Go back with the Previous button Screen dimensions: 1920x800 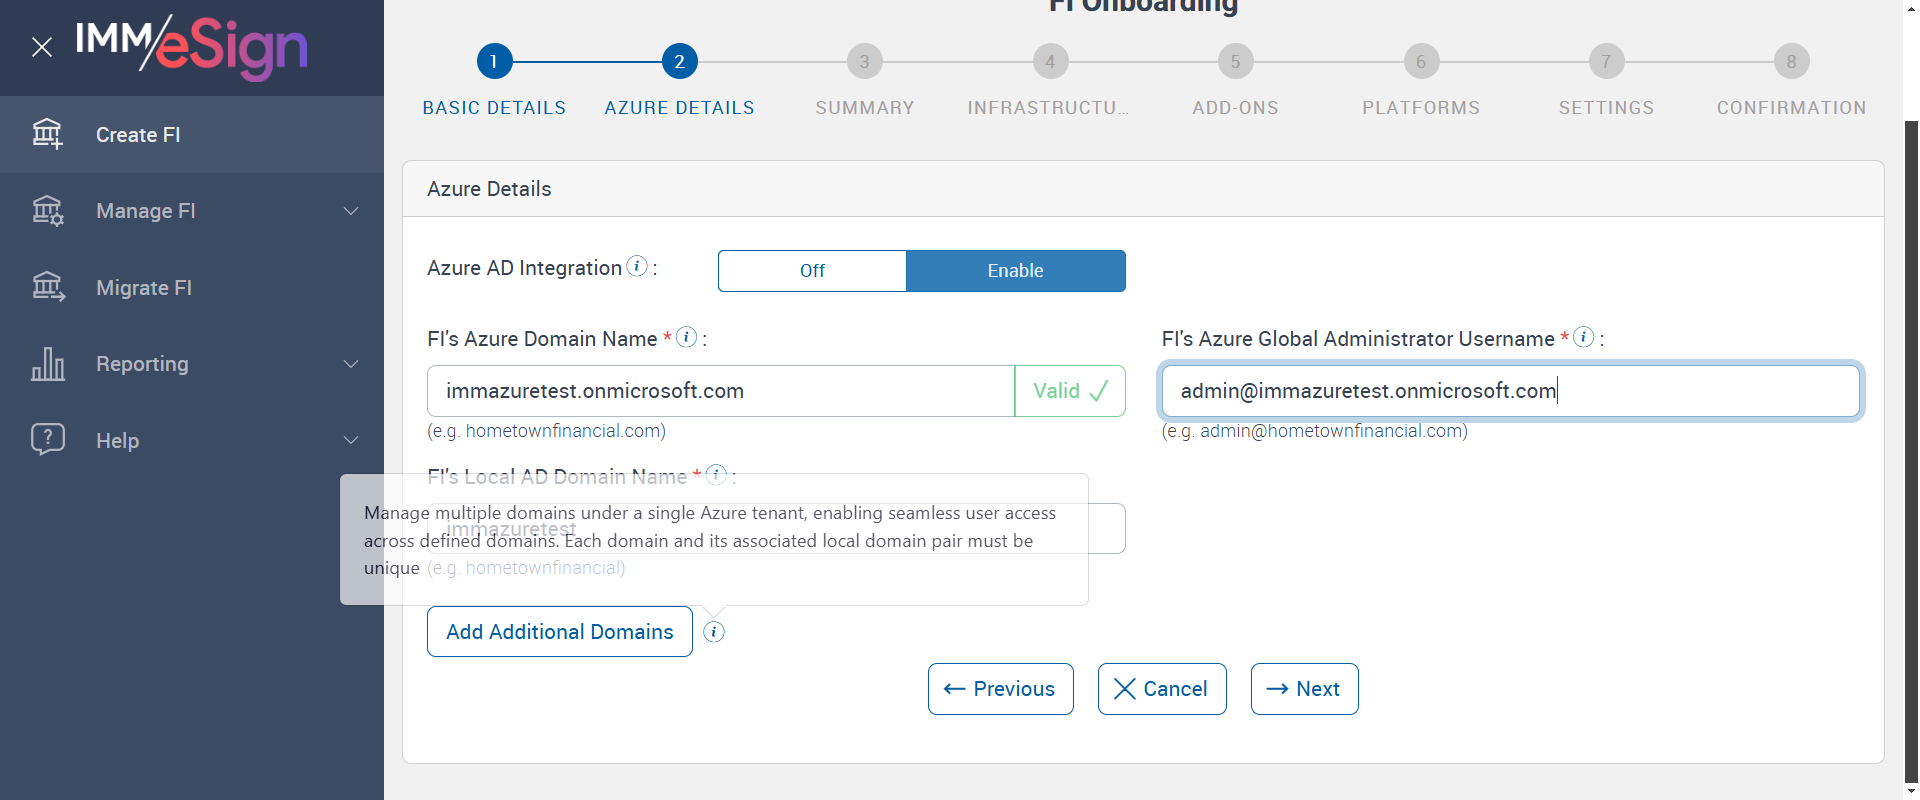click(1001, 689)
